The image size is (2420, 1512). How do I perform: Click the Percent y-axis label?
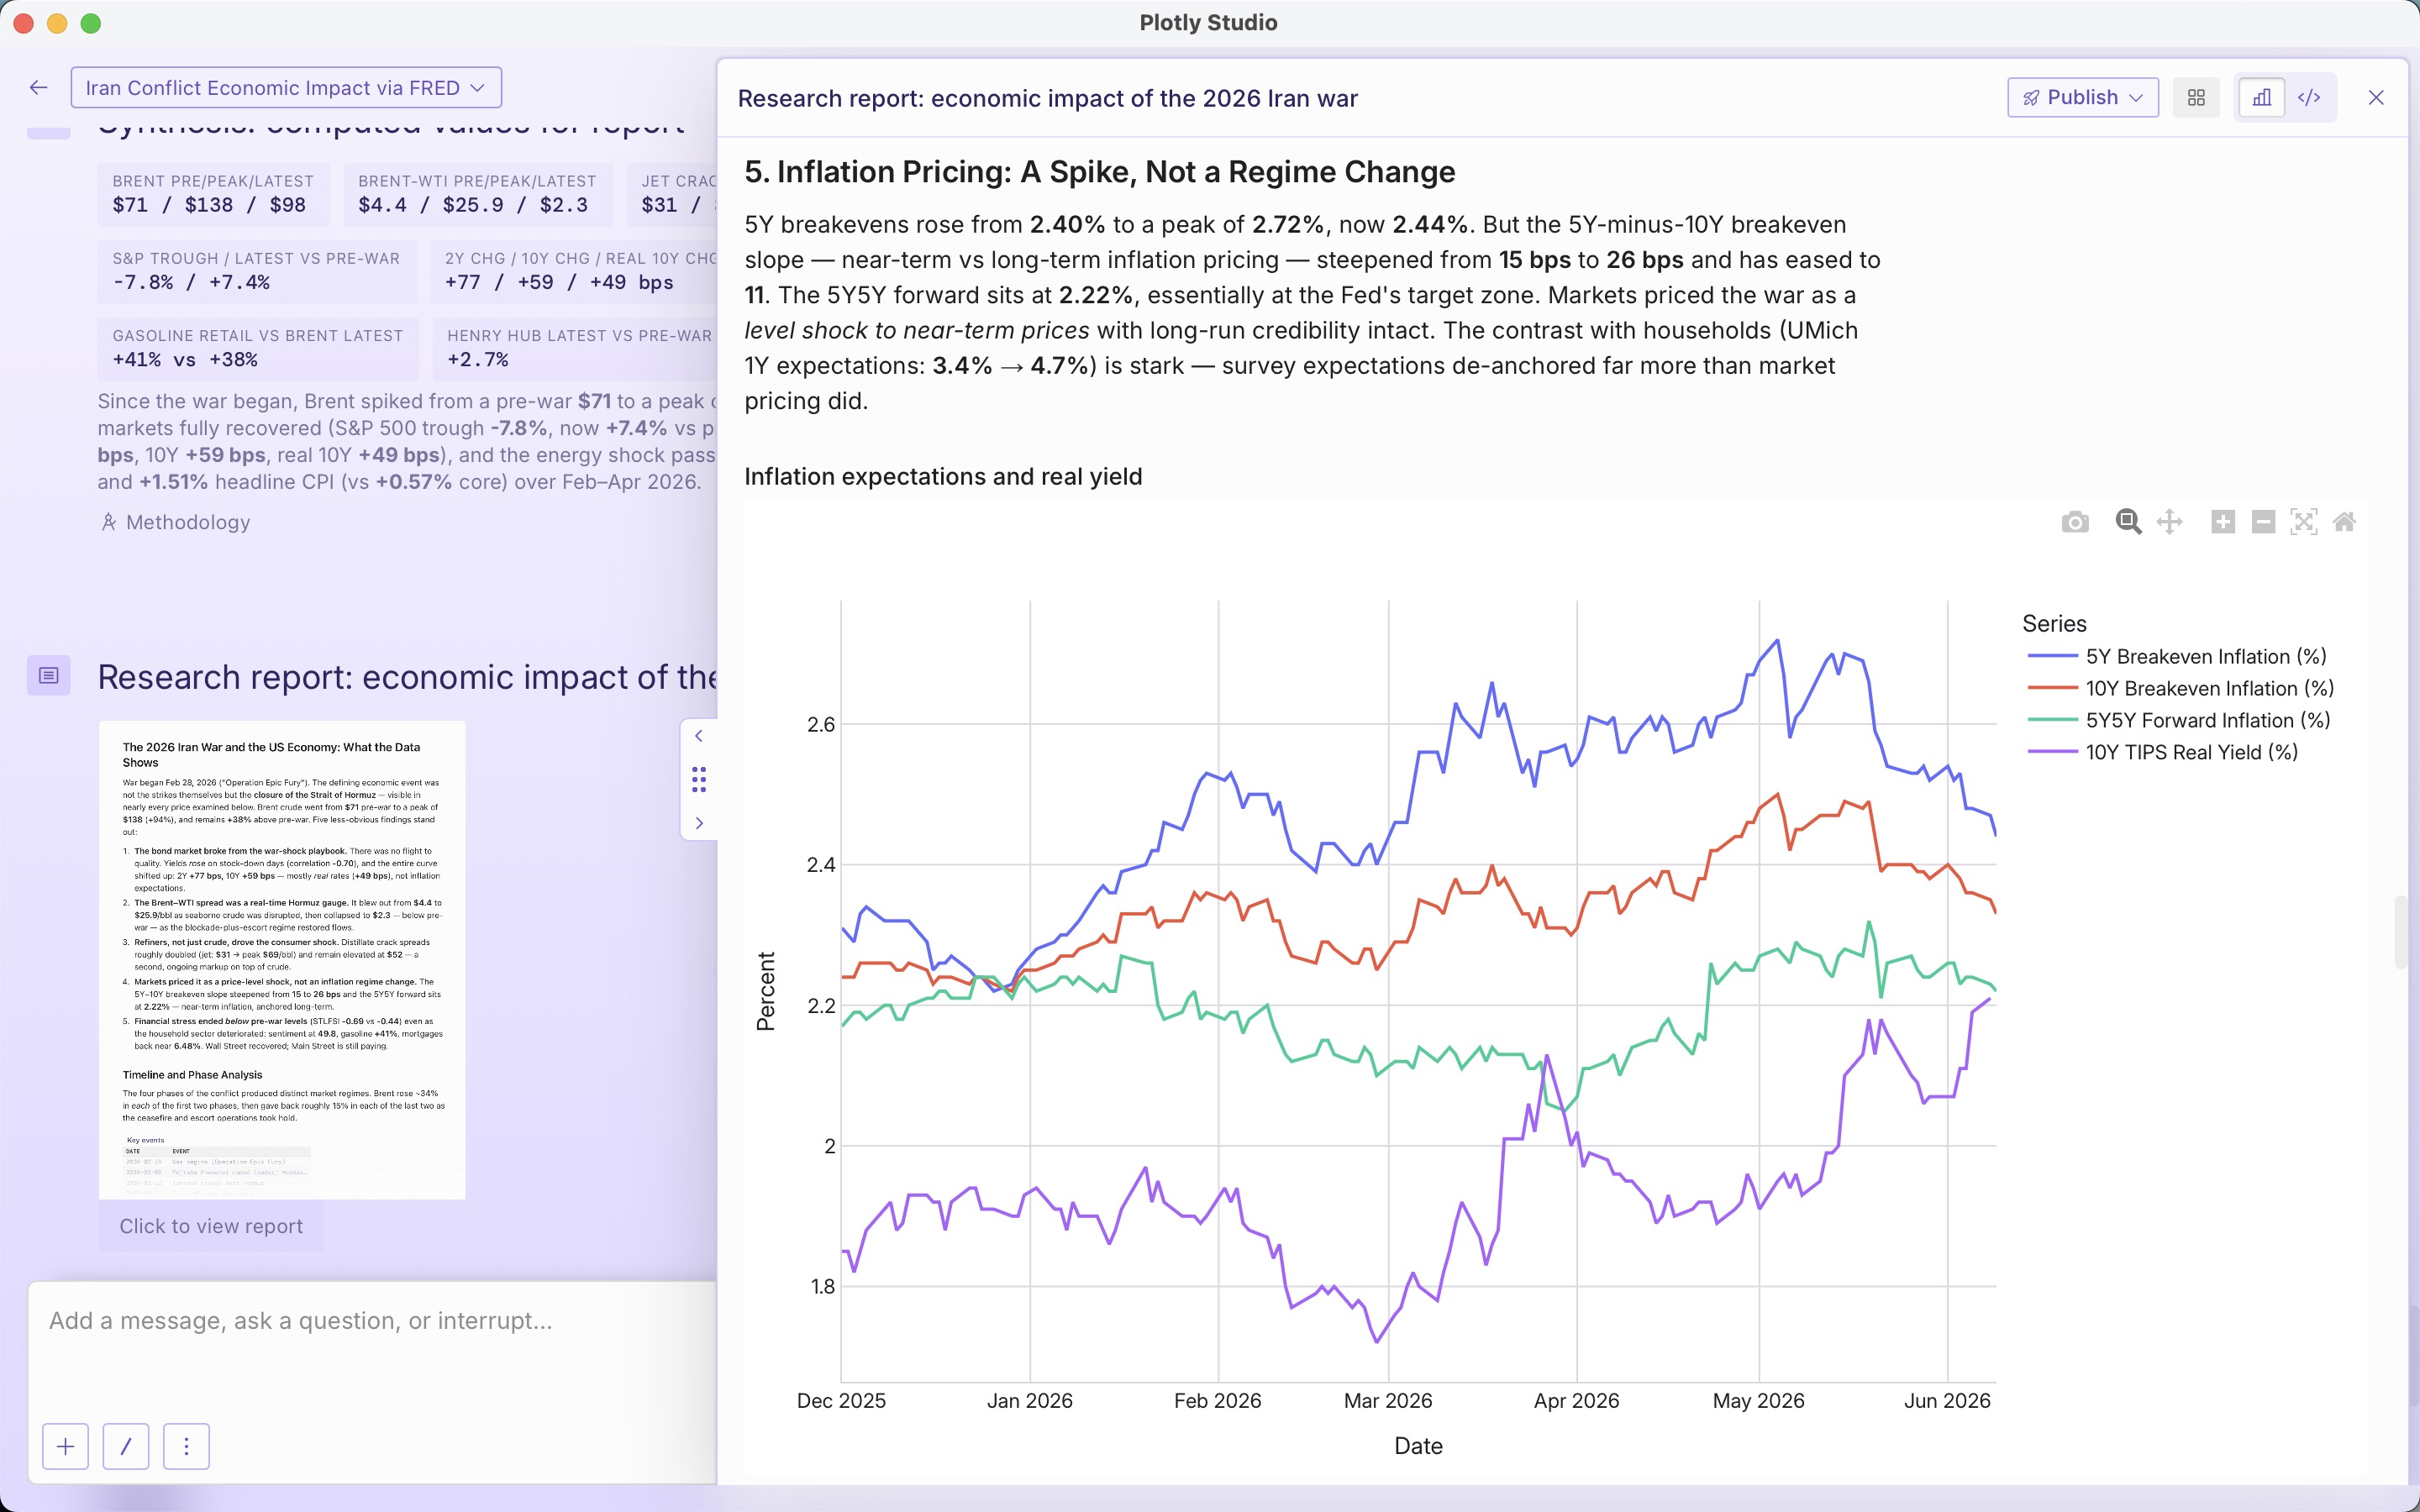[x=766, y=991]
